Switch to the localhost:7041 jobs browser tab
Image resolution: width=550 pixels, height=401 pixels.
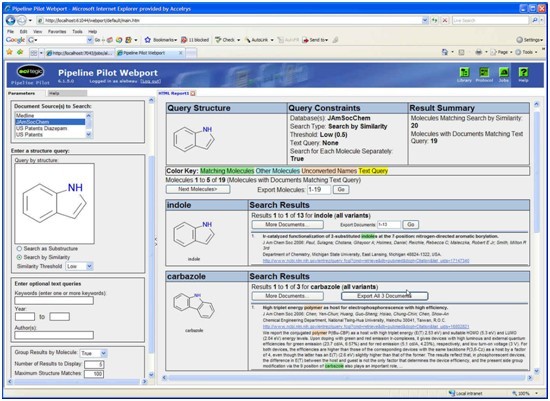(x=80, y=53)
